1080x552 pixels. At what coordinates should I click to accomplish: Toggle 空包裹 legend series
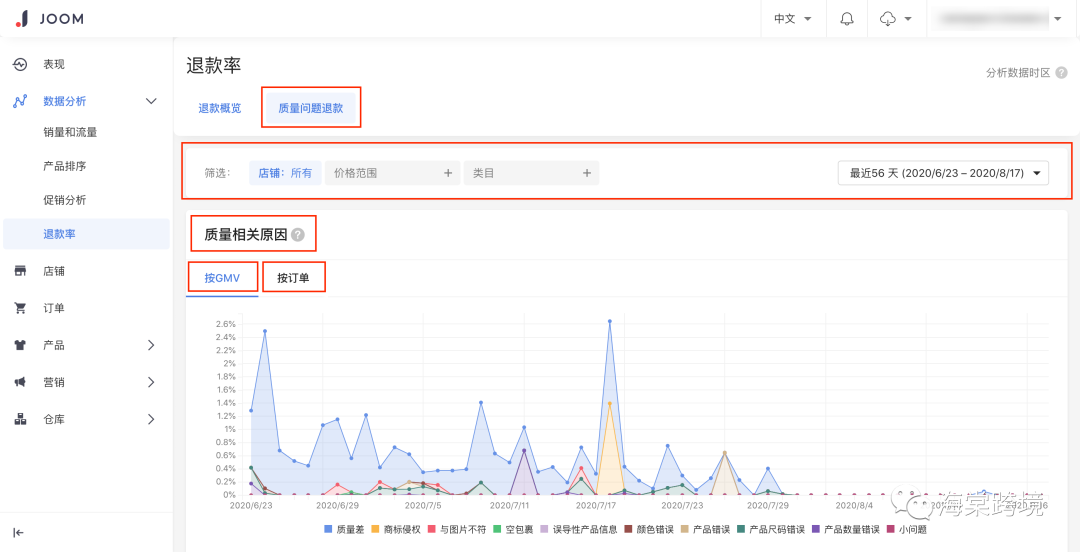coord(514,529)
